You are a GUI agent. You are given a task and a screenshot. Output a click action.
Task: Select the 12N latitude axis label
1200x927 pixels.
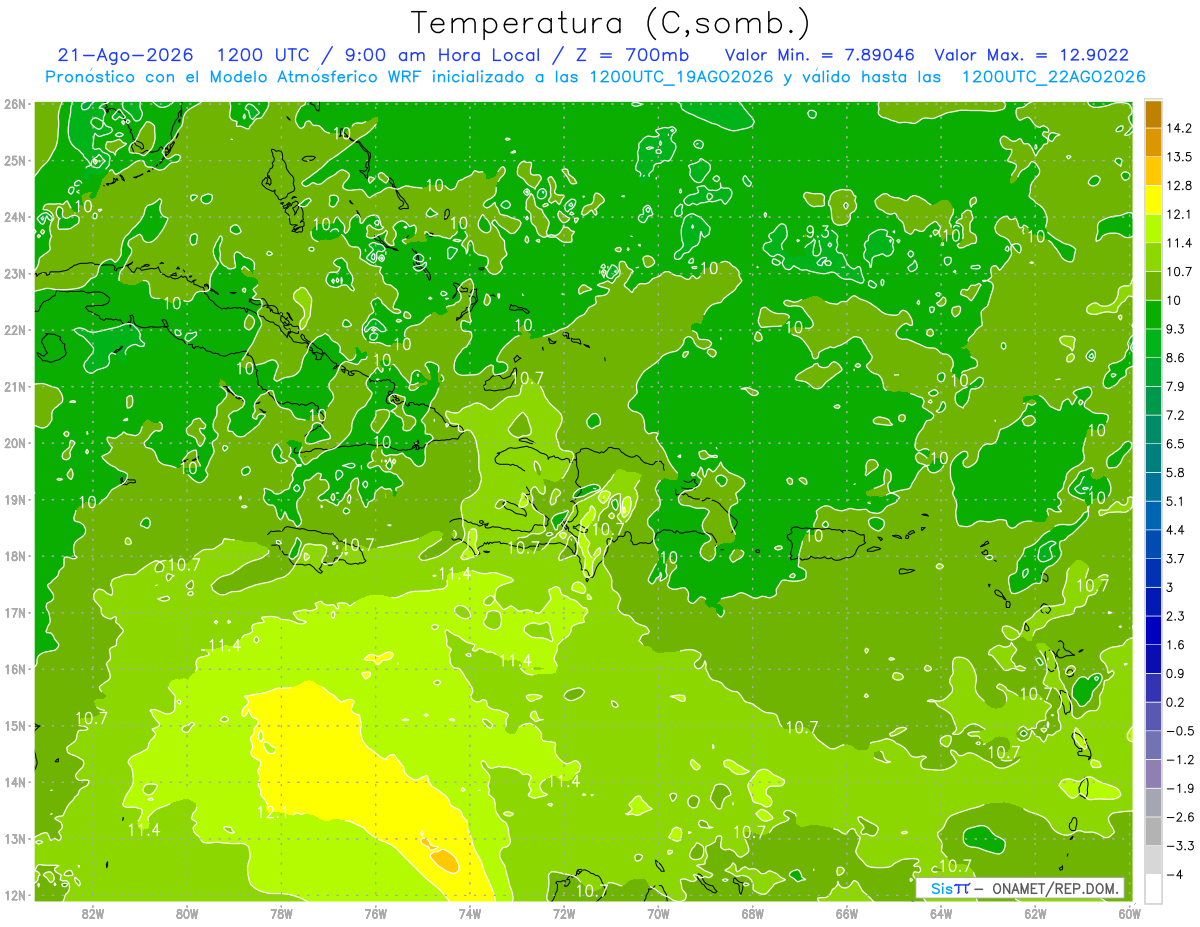click(x=15, y=895)
